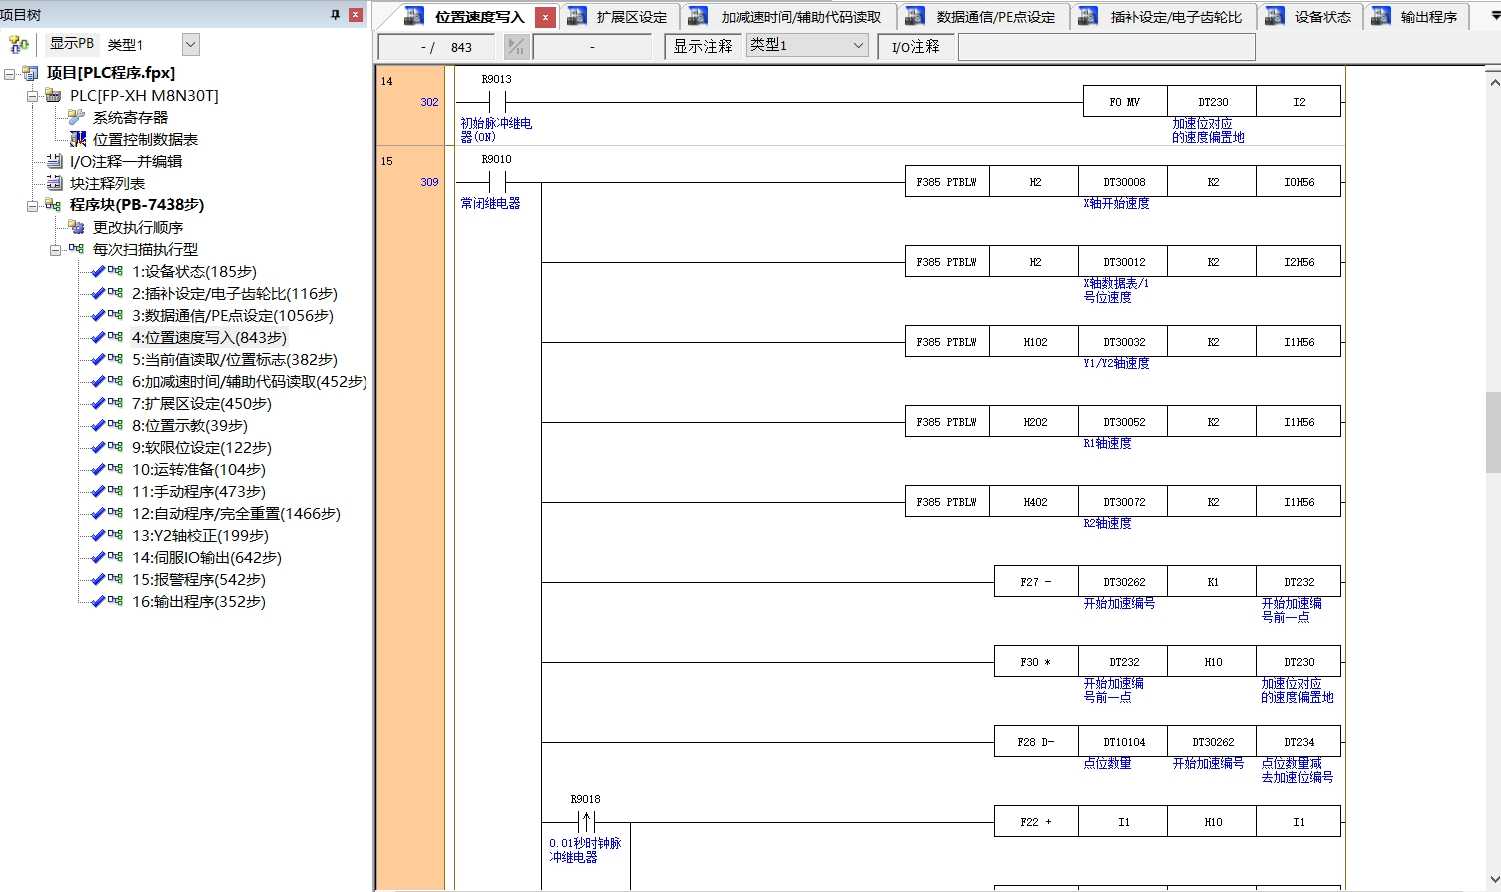This screenshot has width=1501, height=892.
Task: Open I/O注释一并编辑 item
Action: [x=126, y=161]
